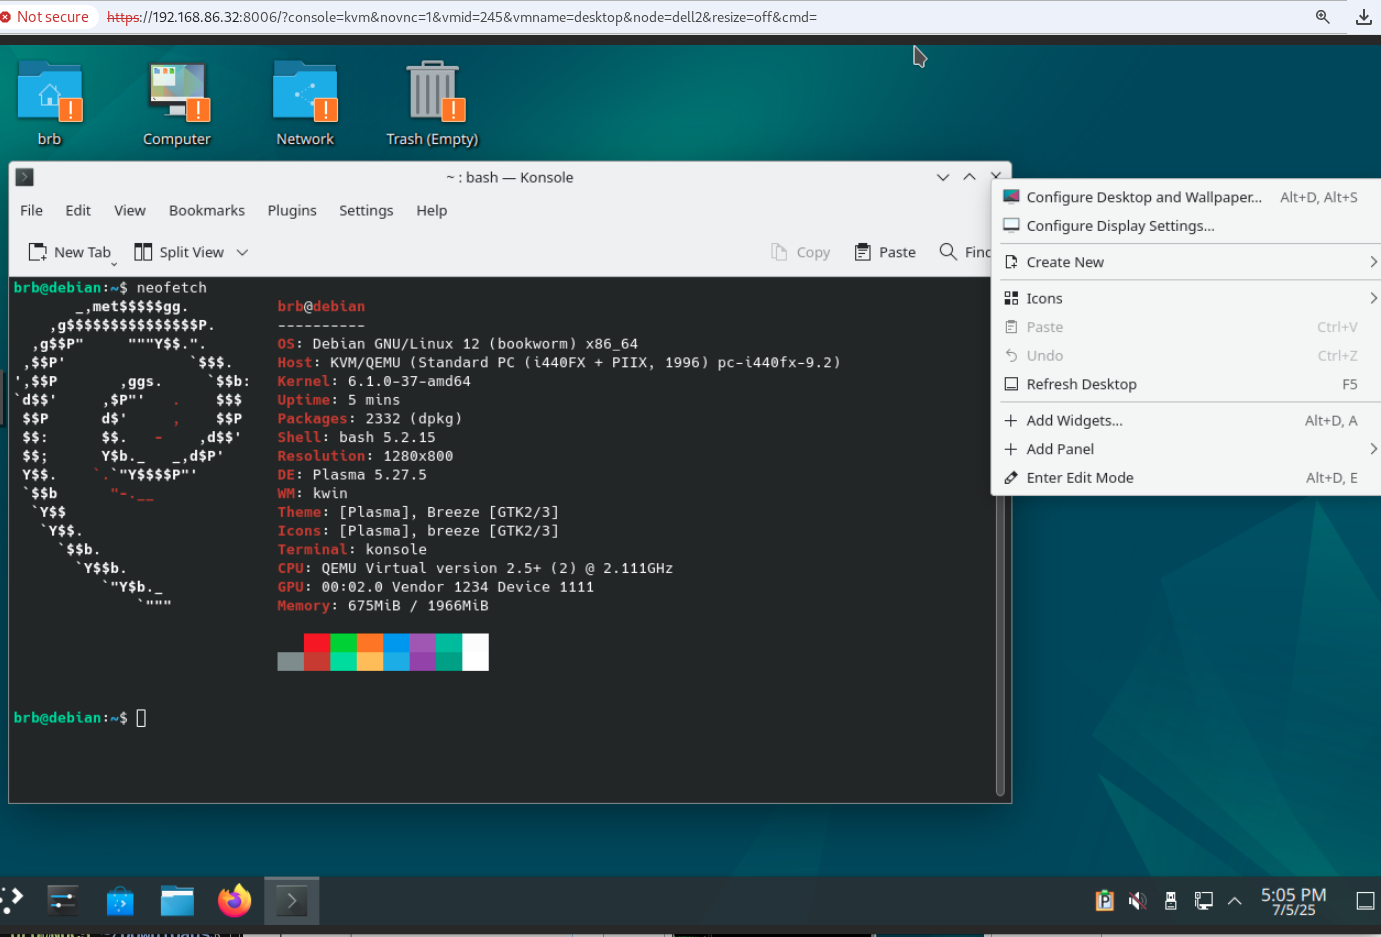Open Dolphin file manager in taskbar
The image size is (1381, 937).
coord(177,901)
